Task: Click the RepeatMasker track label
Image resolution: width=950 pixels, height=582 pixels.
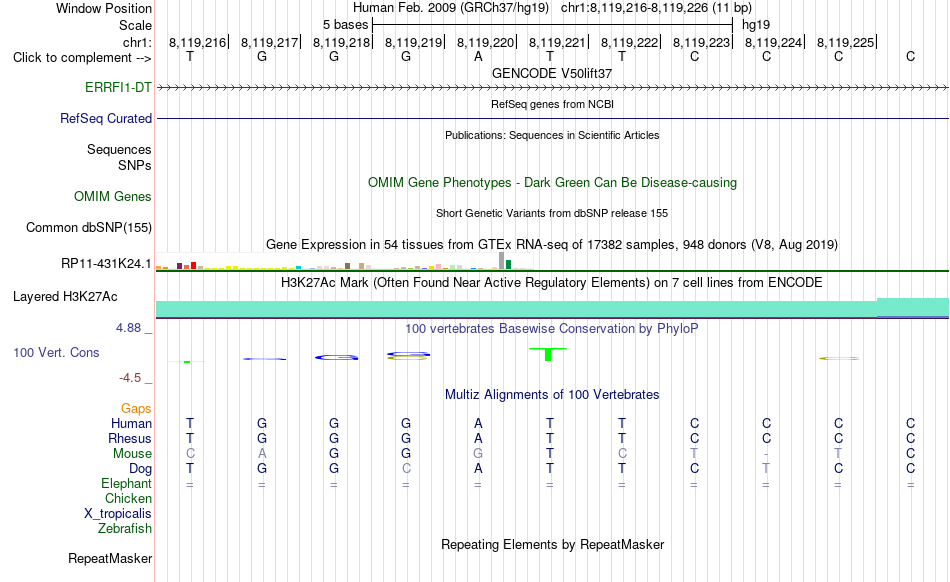Action: tap(110, 558)
